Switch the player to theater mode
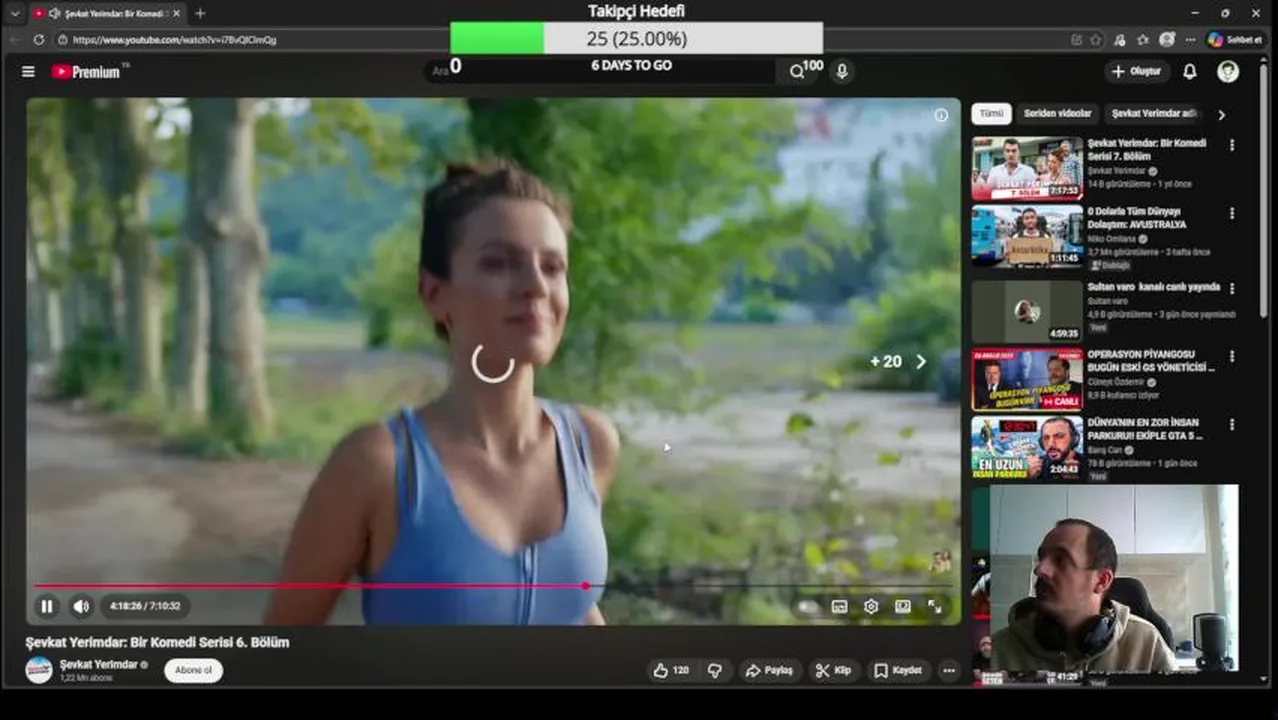 (x=903, y=606)
